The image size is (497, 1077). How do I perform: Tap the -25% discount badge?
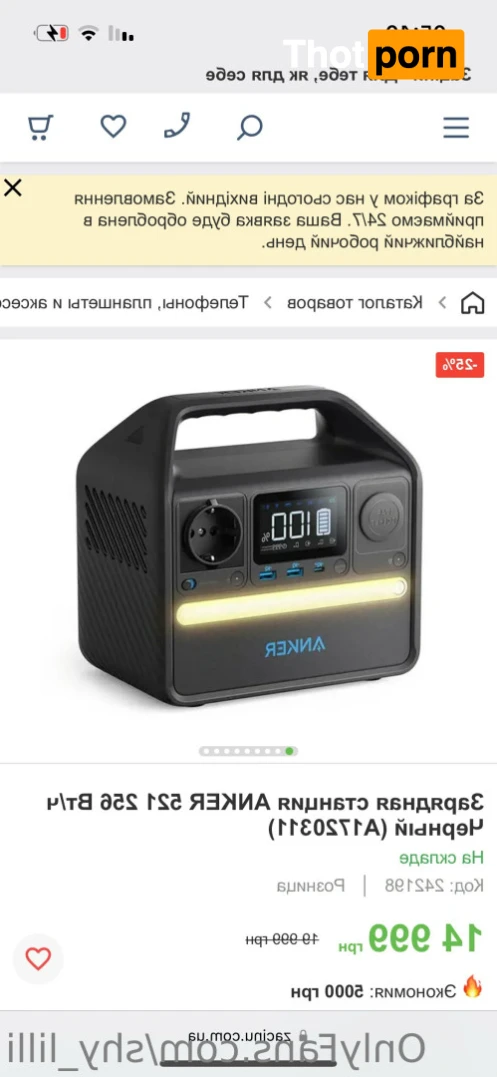[460, 365]
